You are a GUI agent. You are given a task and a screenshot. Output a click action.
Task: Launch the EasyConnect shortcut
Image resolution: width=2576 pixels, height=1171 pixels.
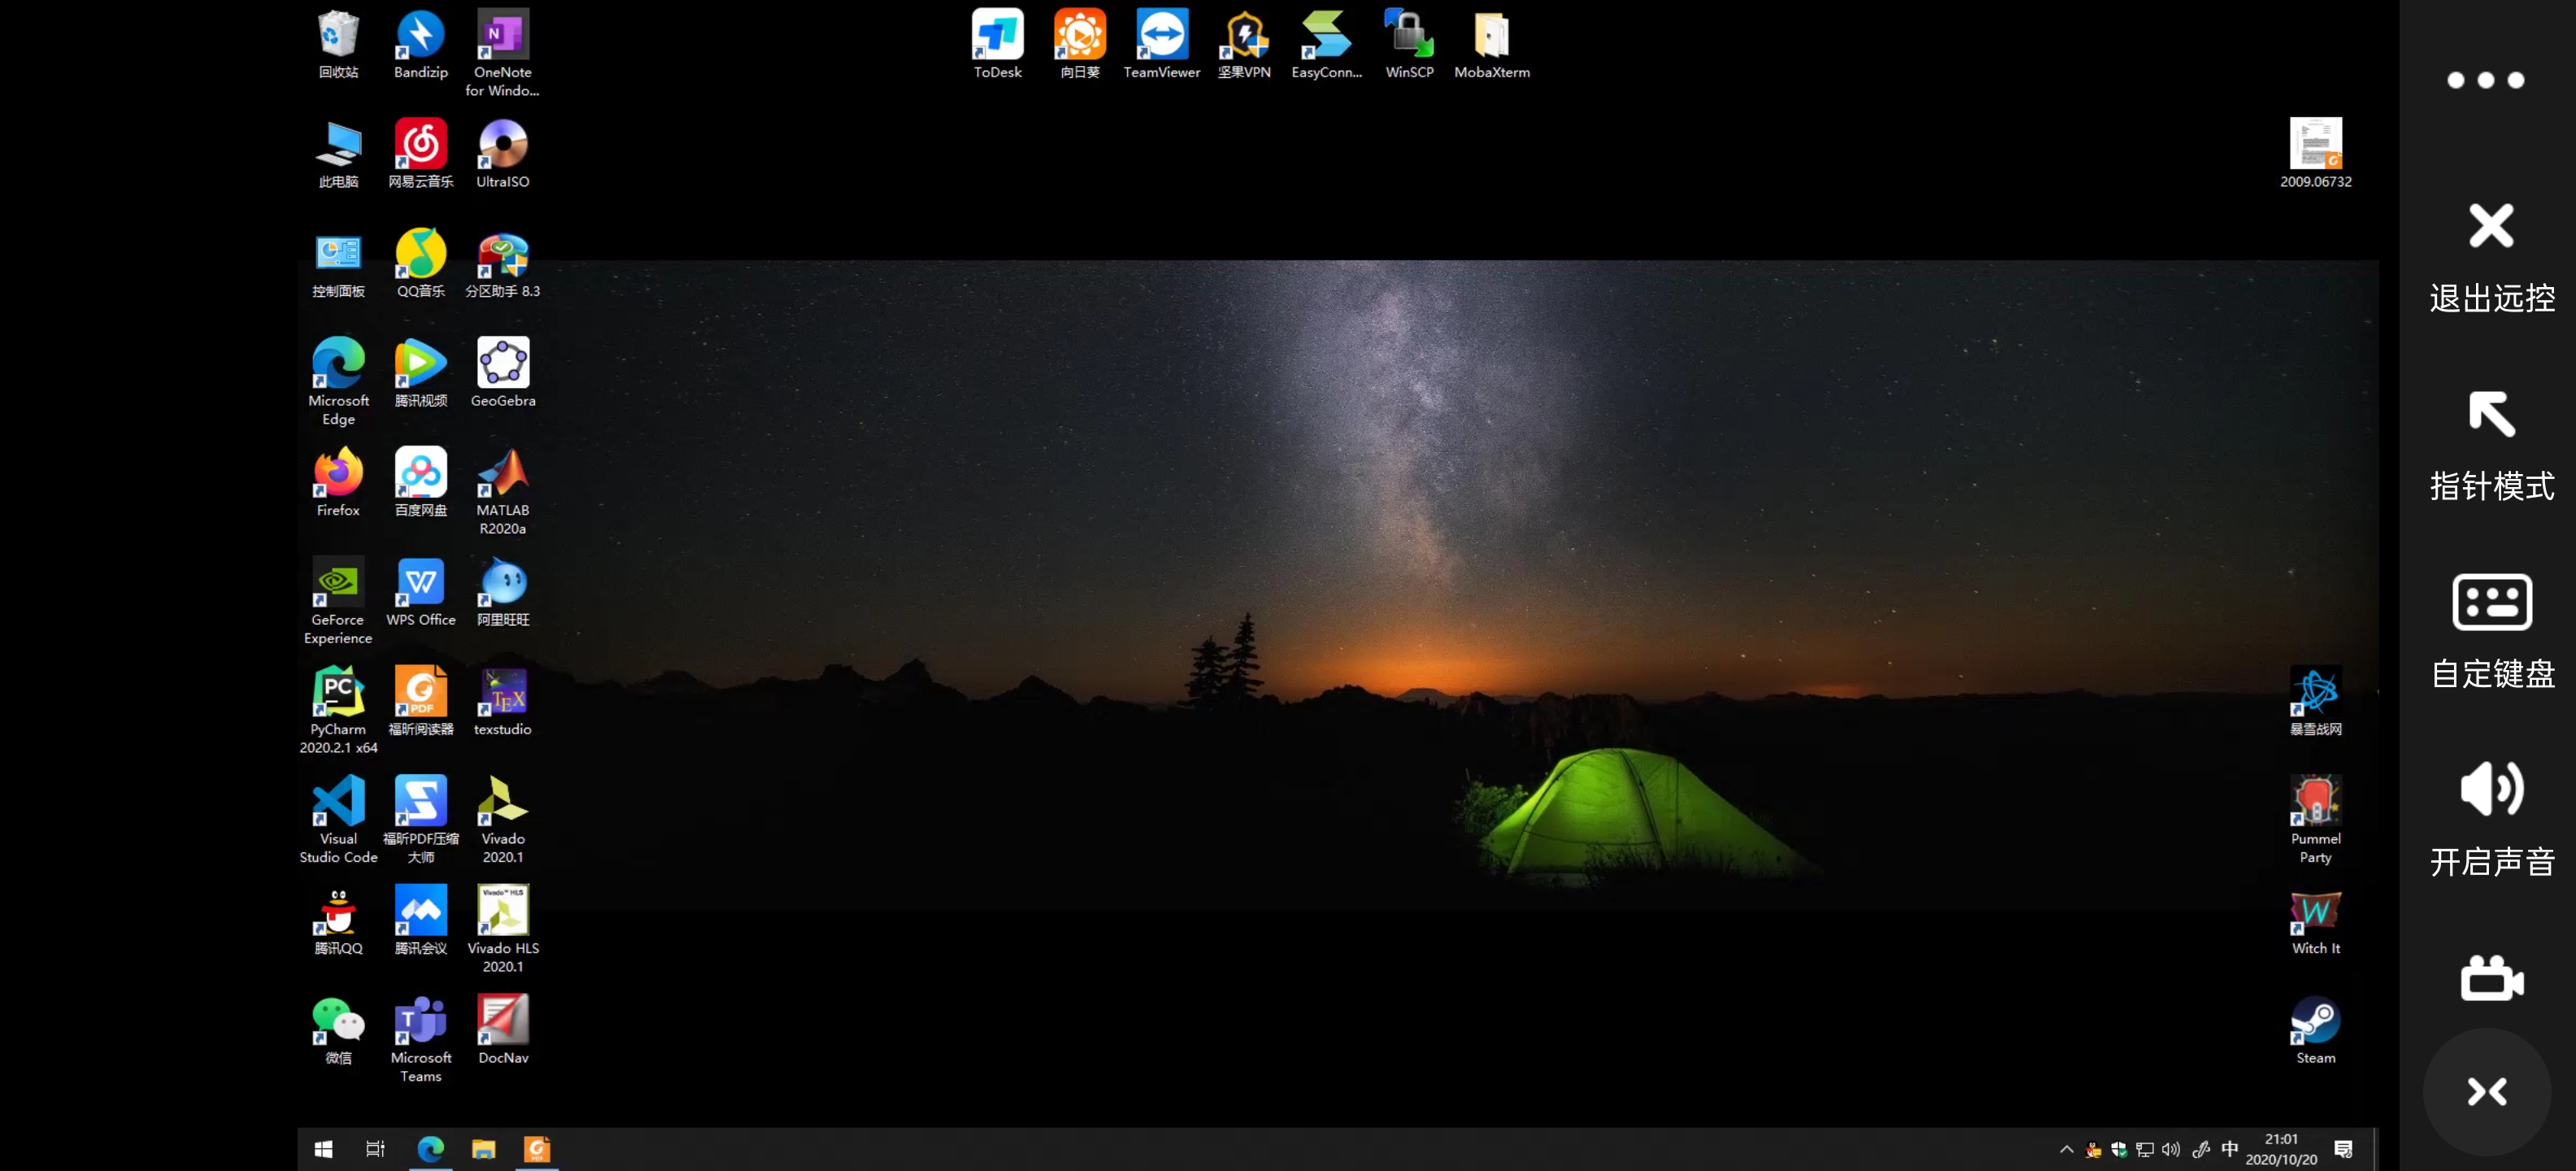pos(1326,44)
